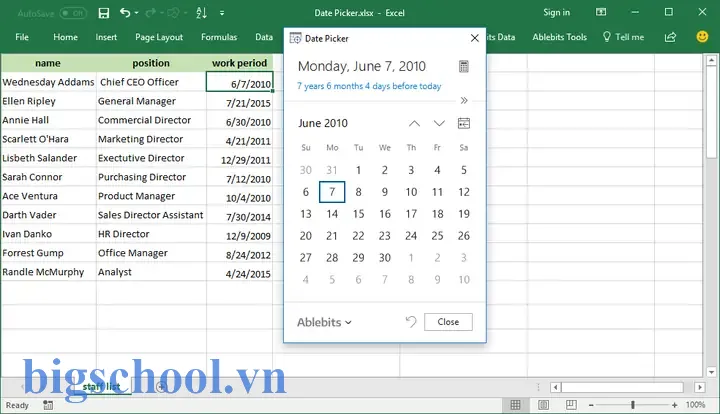
Task: Switch to Page Break Preview icon
Action: [x=571, y=405]
